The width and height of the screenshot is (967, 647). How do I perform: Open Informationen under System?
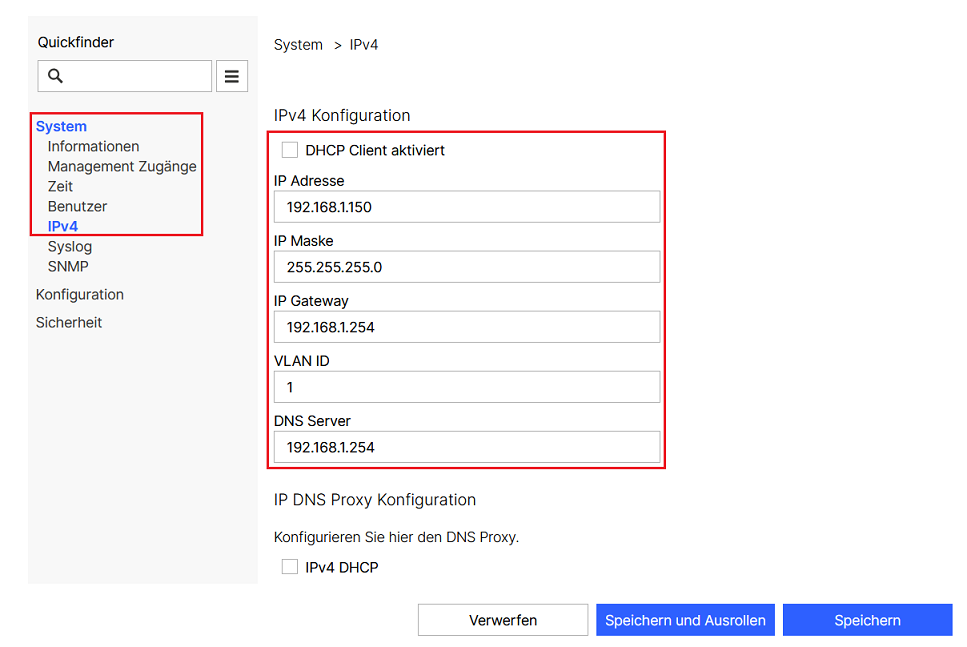coord(93,146)
